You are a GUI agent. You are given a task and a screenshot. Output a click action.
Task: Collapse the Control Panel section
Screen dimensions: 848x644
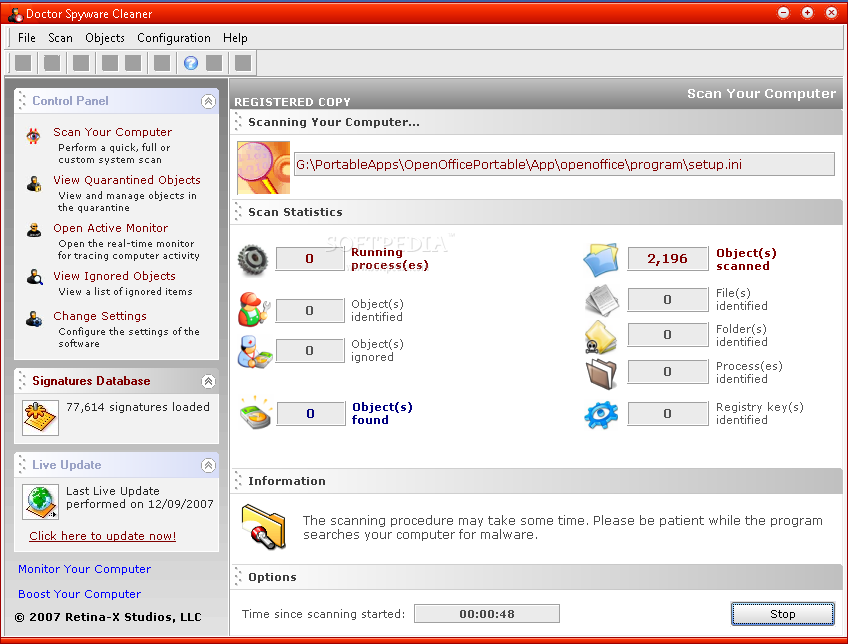tap(208, 101)
